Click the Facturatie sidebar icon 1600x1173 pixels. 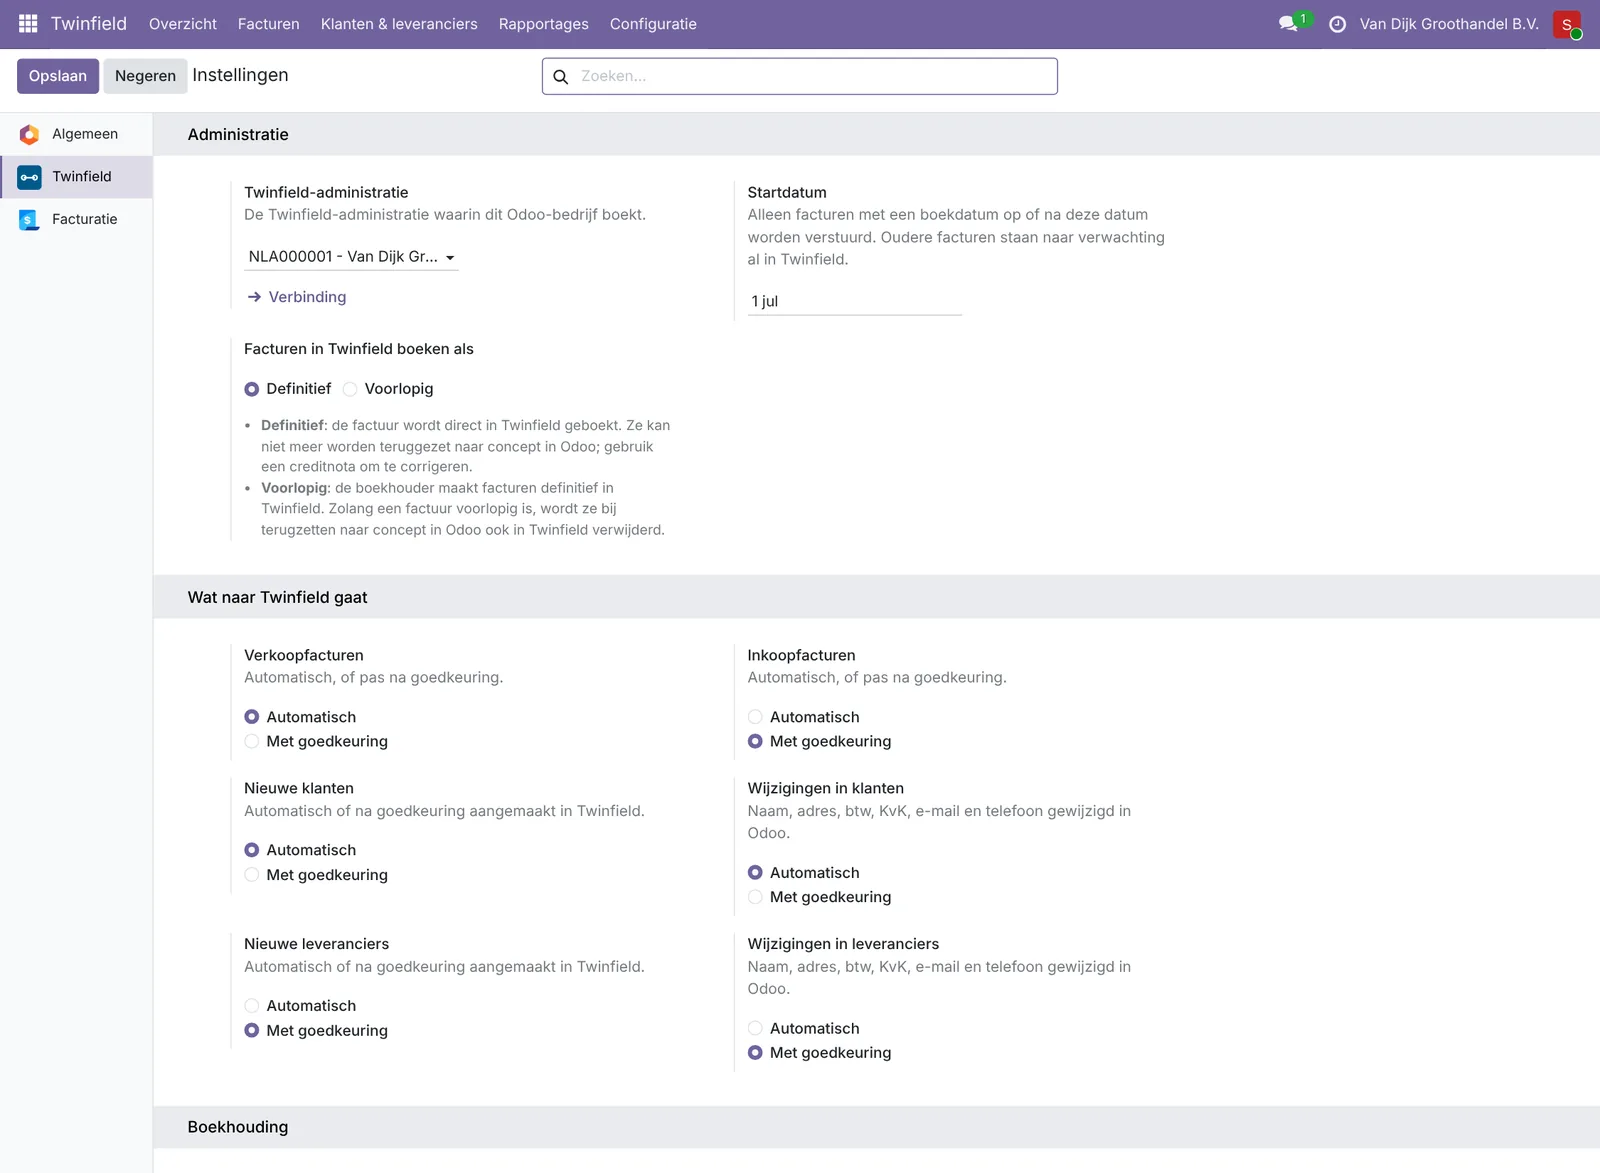pos(29,219)
